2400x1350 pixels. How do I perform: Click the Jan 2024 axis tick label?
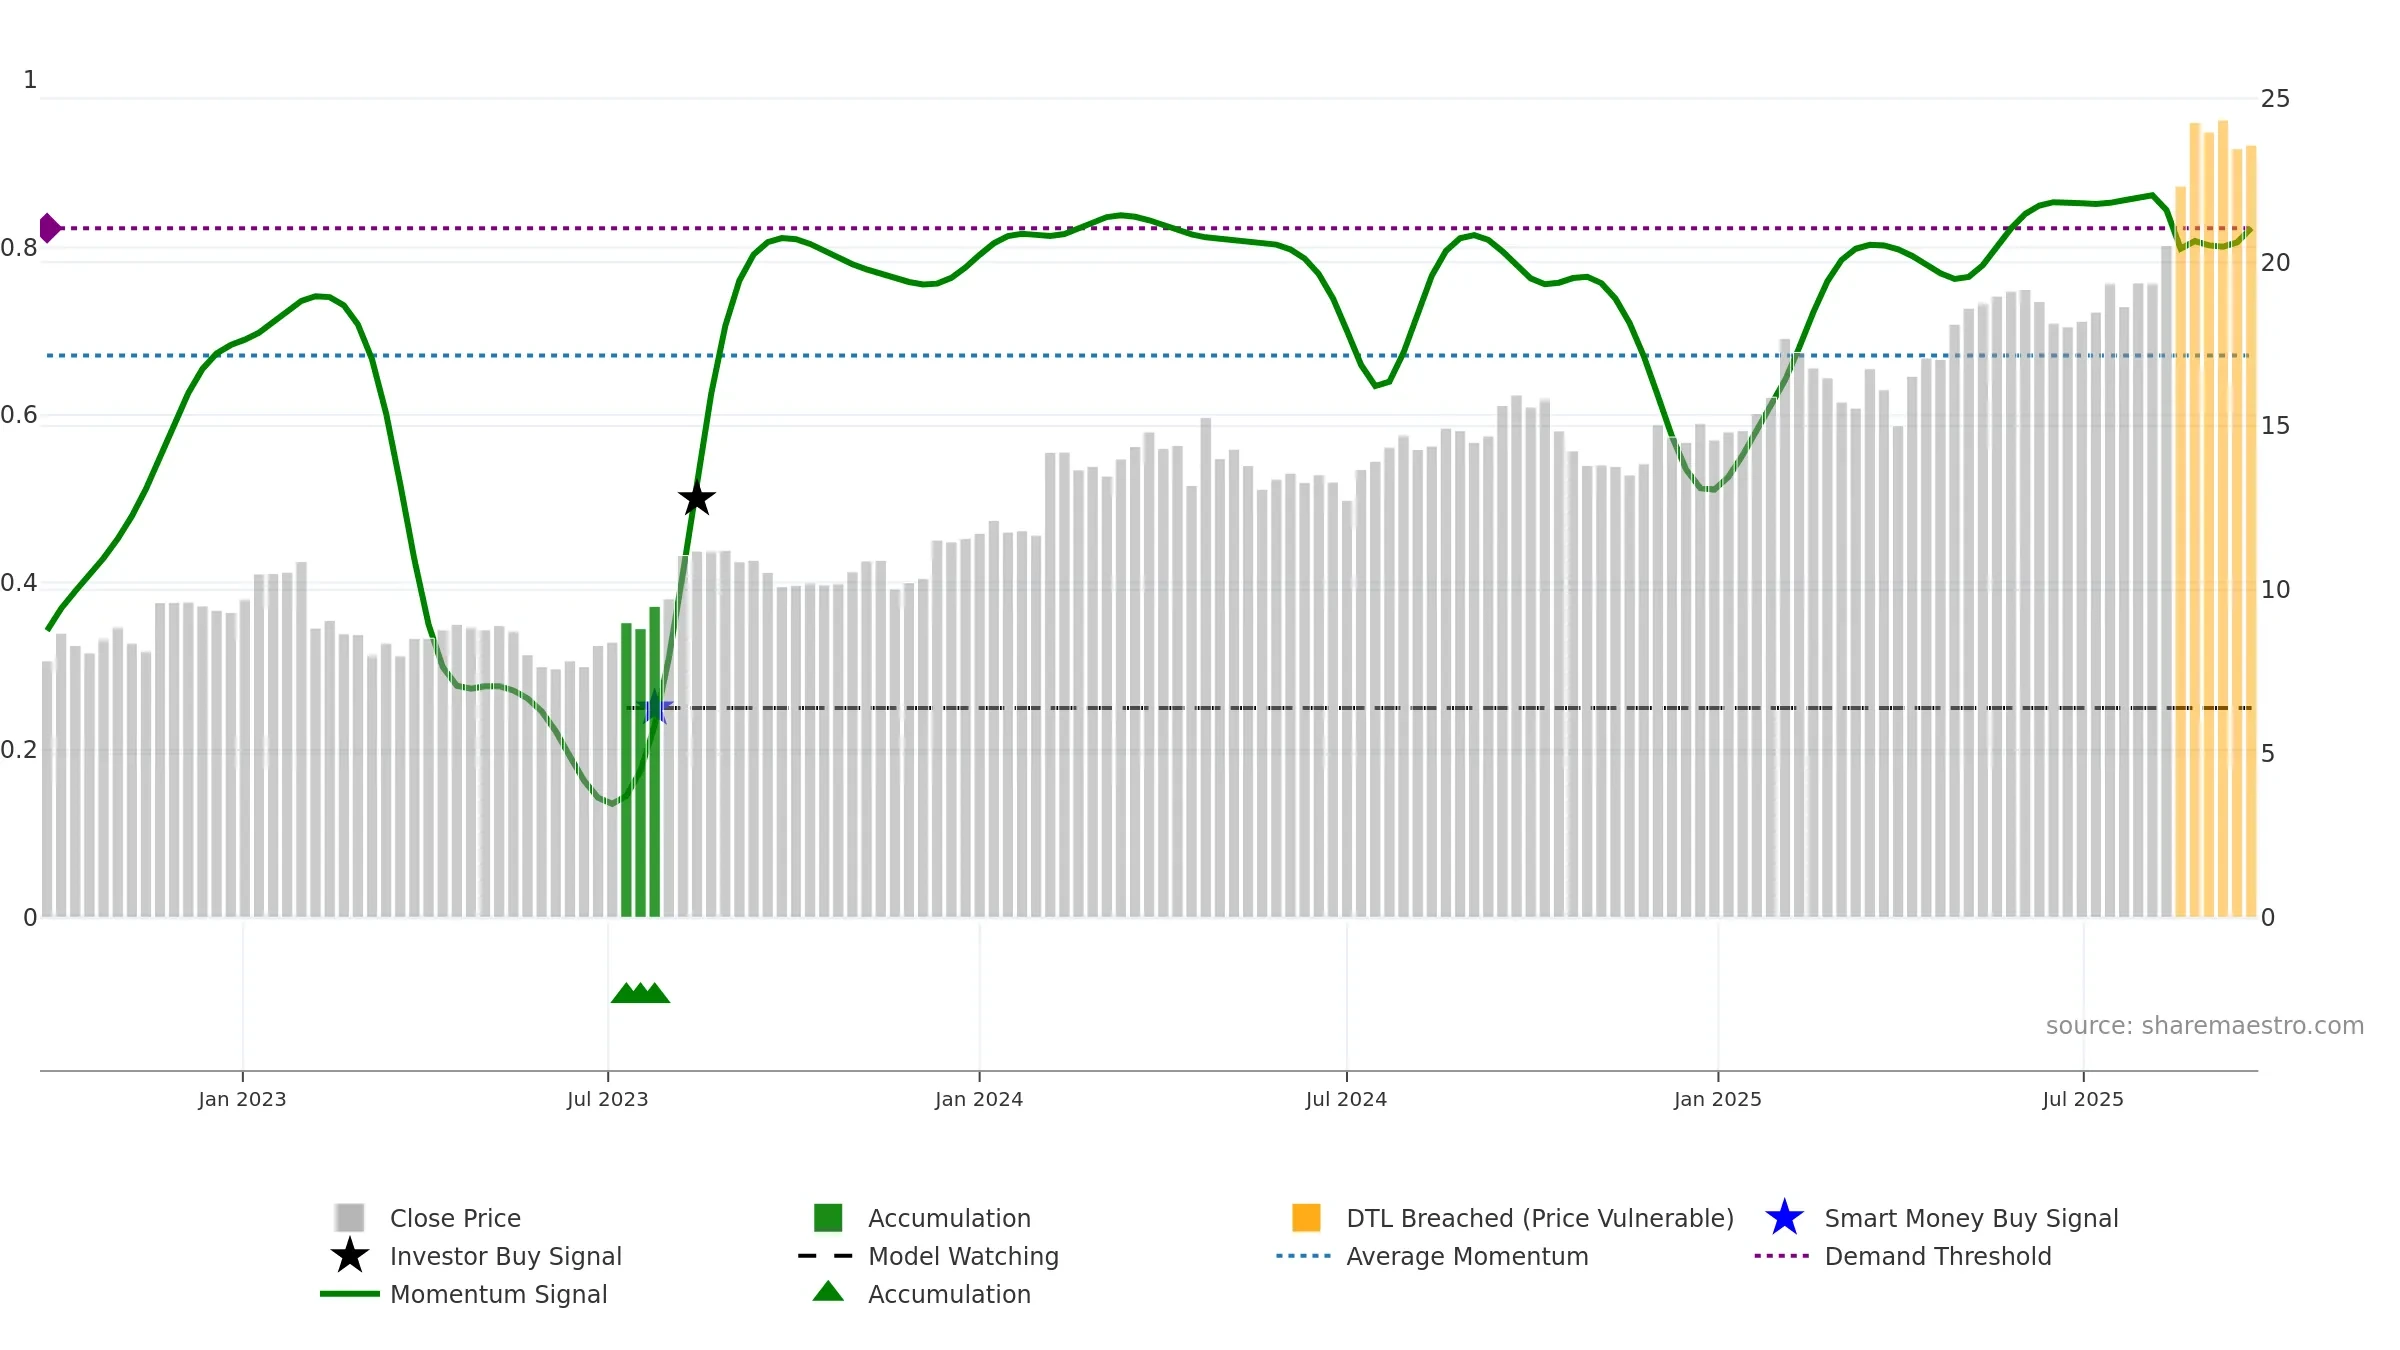(x=979, y=1100)
